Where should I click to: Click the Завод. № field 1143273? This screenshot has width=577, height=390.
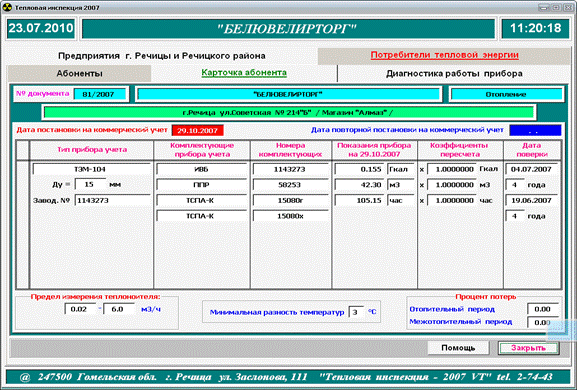[113, 200]
